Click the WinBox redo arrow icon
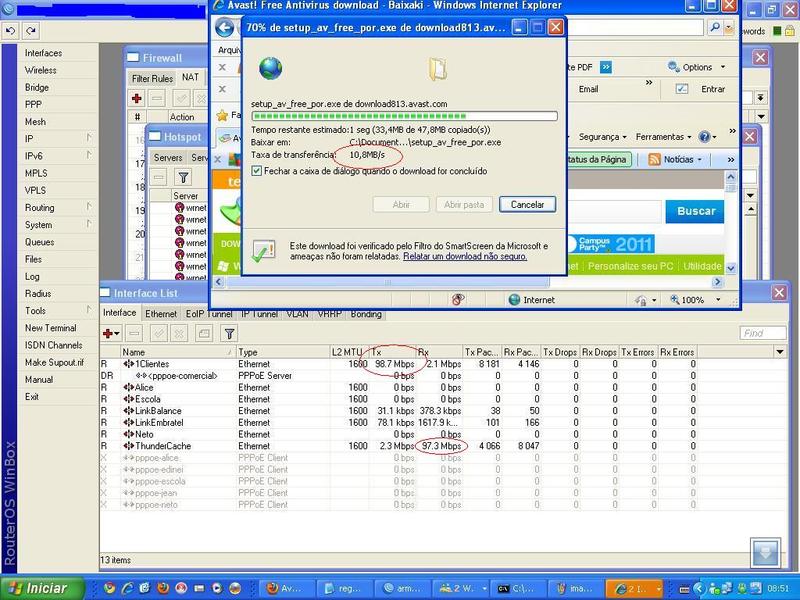800x600 pixels. (x=31, y=31)
